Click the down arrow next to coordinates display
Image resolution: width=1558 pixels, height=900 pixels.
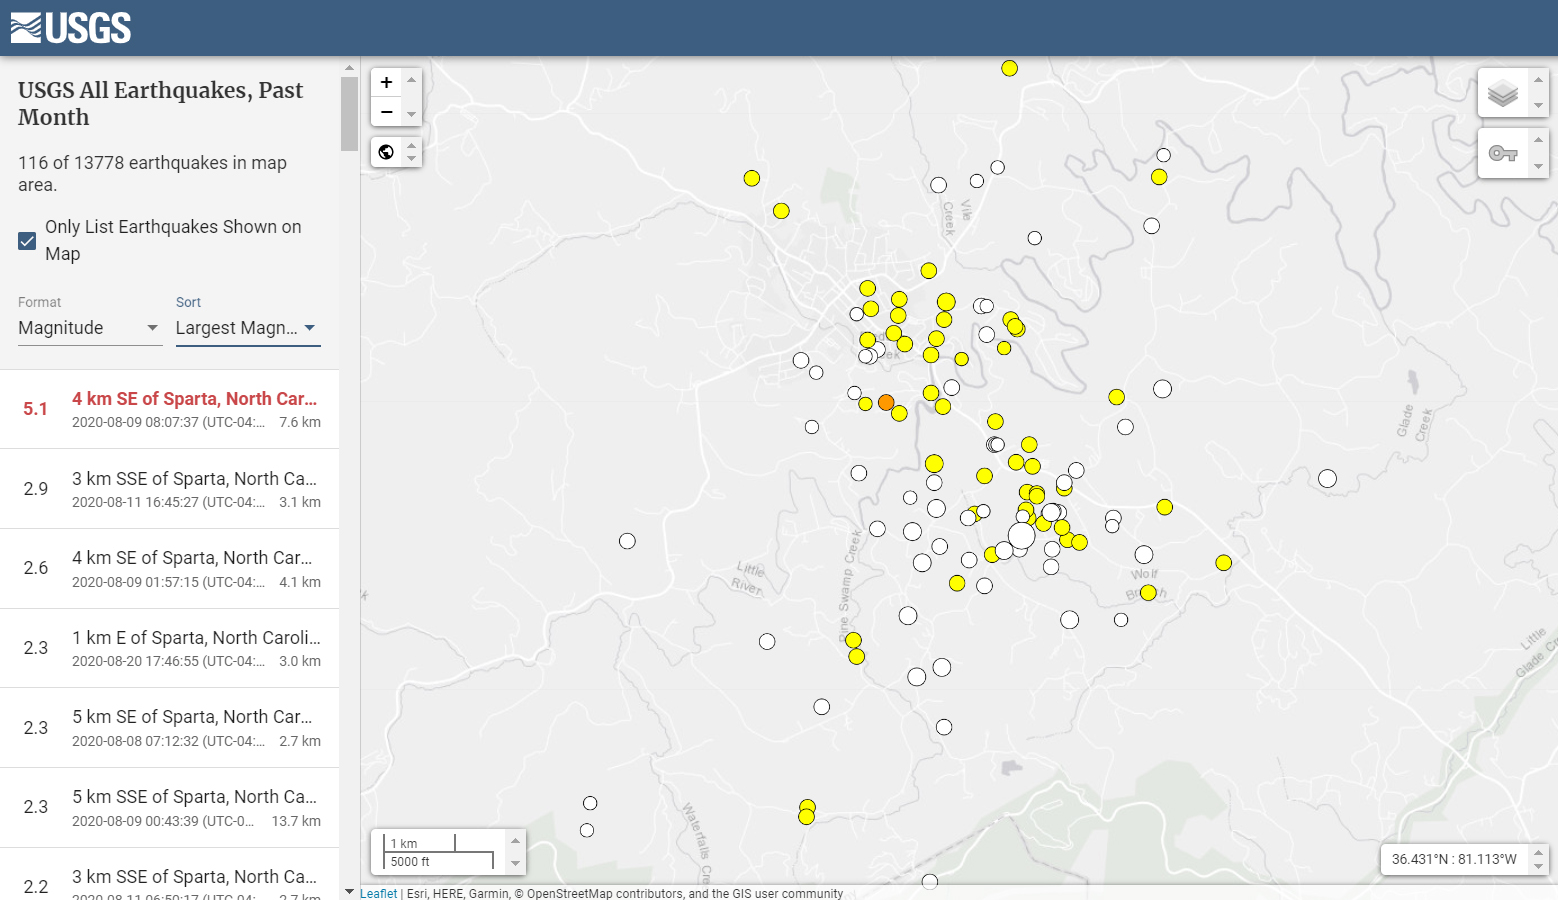(x=1539, y=867)
